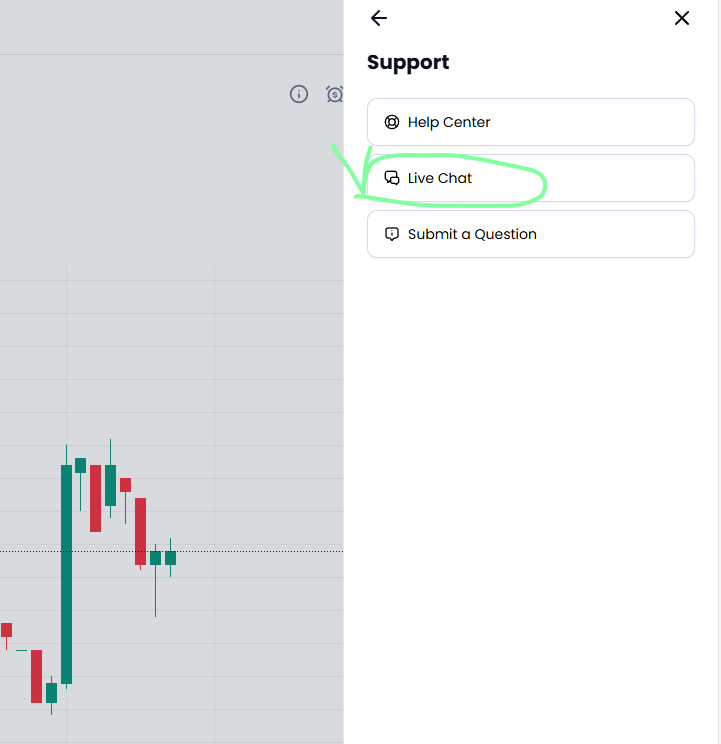Viewport: 721px width, 744px height.
Task: Click the back arrow in Support panel
Action: tap(378, 18)
